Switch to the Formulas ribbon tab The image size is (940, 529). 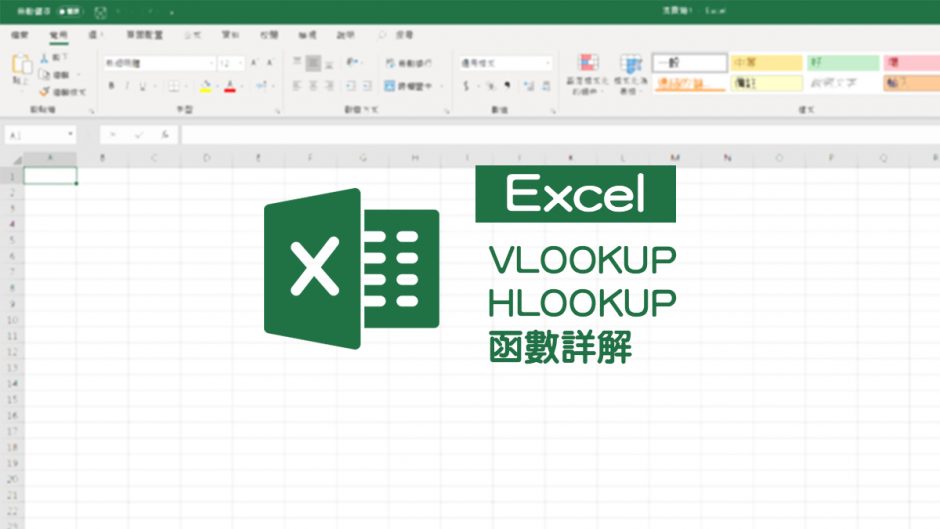[x=192, y=34]
